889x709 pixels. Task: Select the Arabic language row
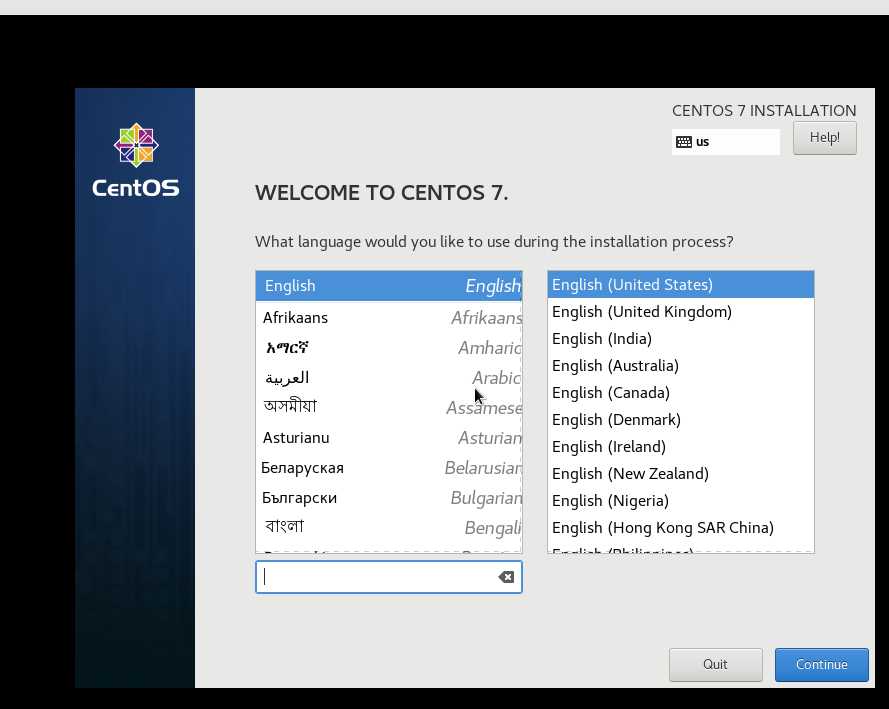[x=389, y=377]
